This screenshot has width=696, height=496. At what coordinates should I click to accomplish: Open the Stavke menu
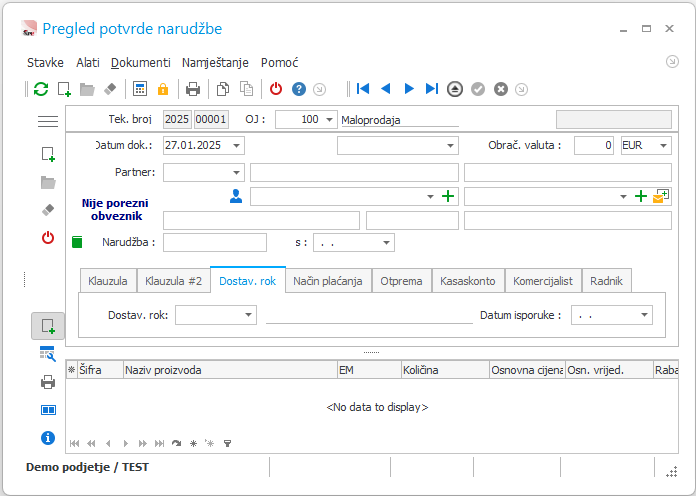click(x=45, y=63)
